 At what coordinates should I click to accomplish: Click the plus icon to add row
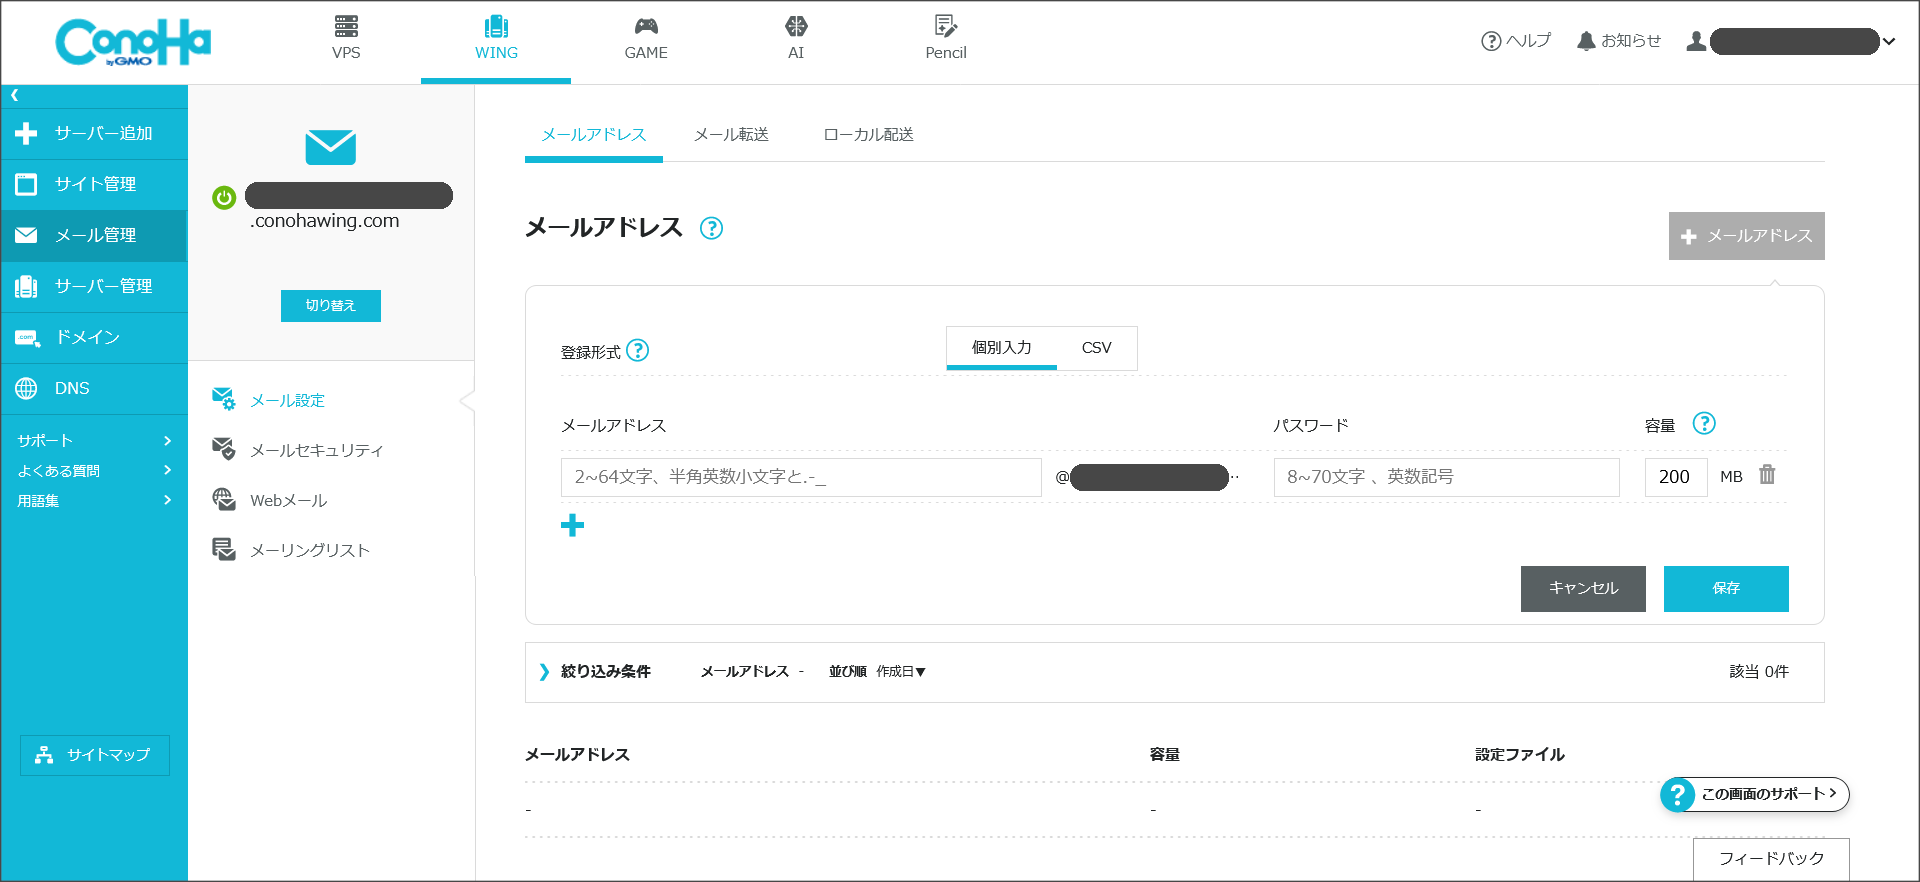coord(572,525)
